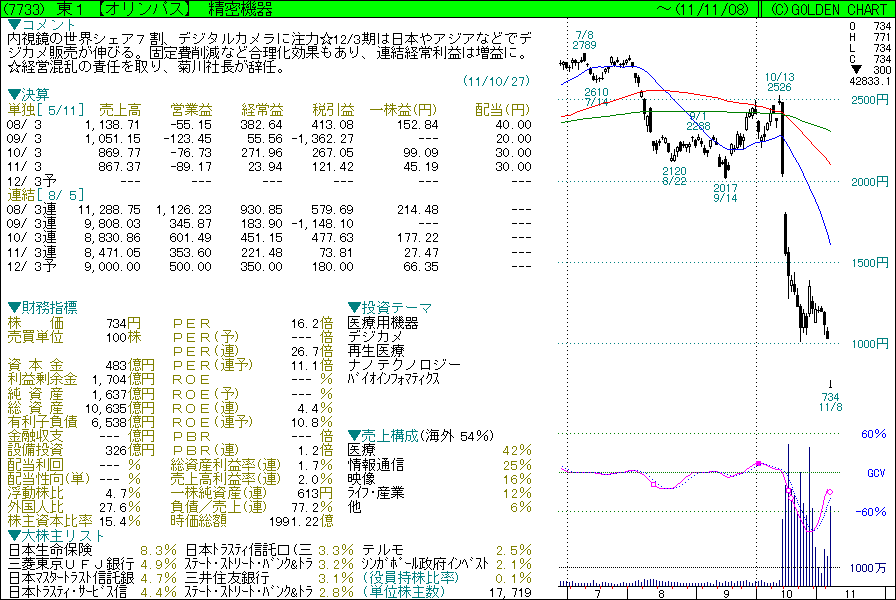Screen dimensions: 896x600
Task: Select the デジカメ investment theme
Action: (375, 337)
